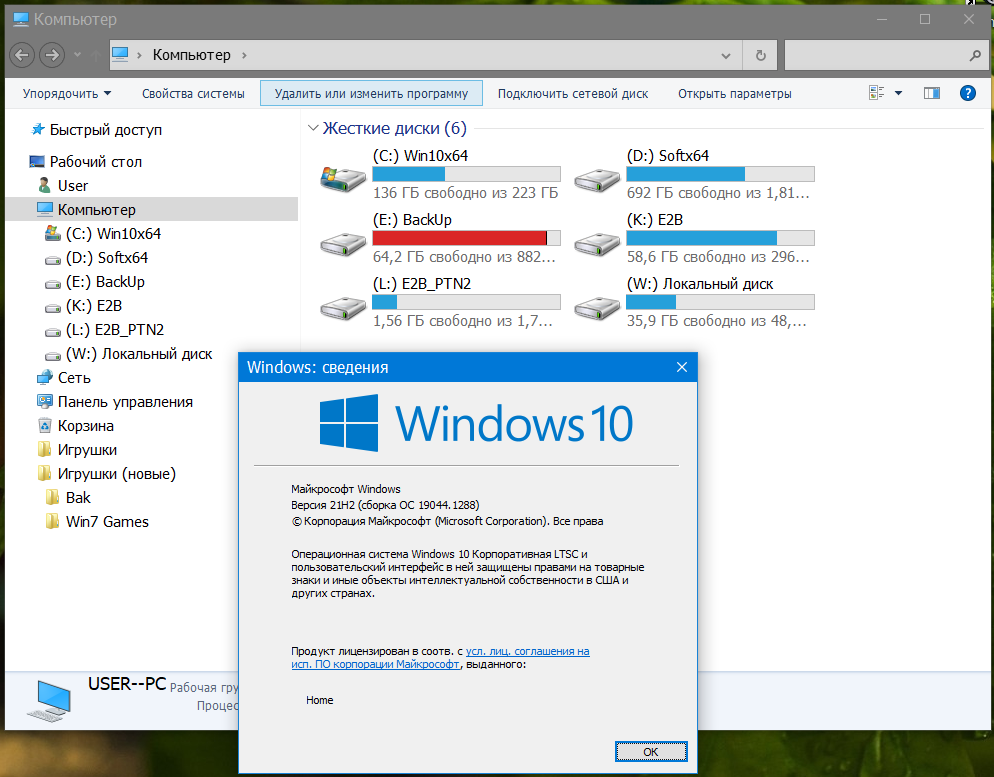Viewport: 994px width, 777px height.
Task: Toggle the preview pane icon
Action: pyautogui.click(x=932, y=93)
